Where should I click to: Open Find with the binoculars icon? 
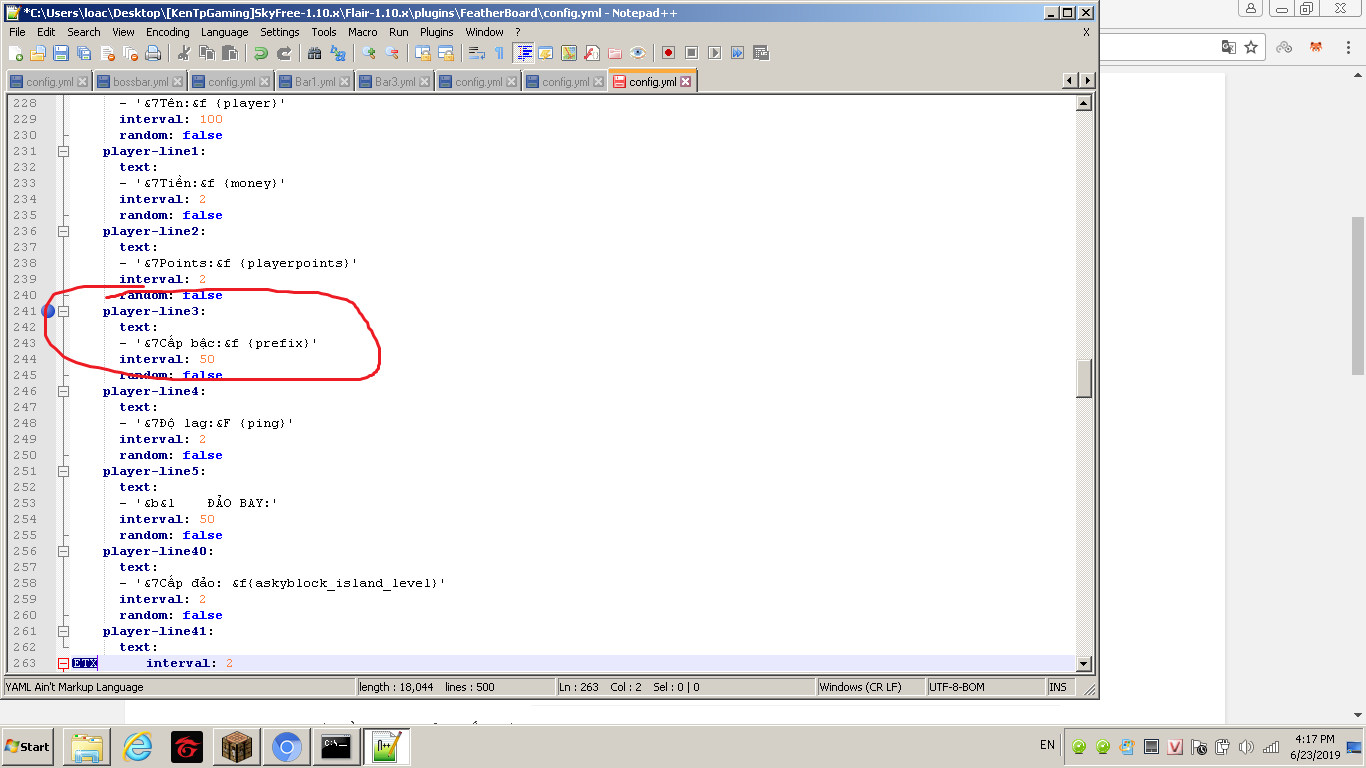tap(315, 53)
